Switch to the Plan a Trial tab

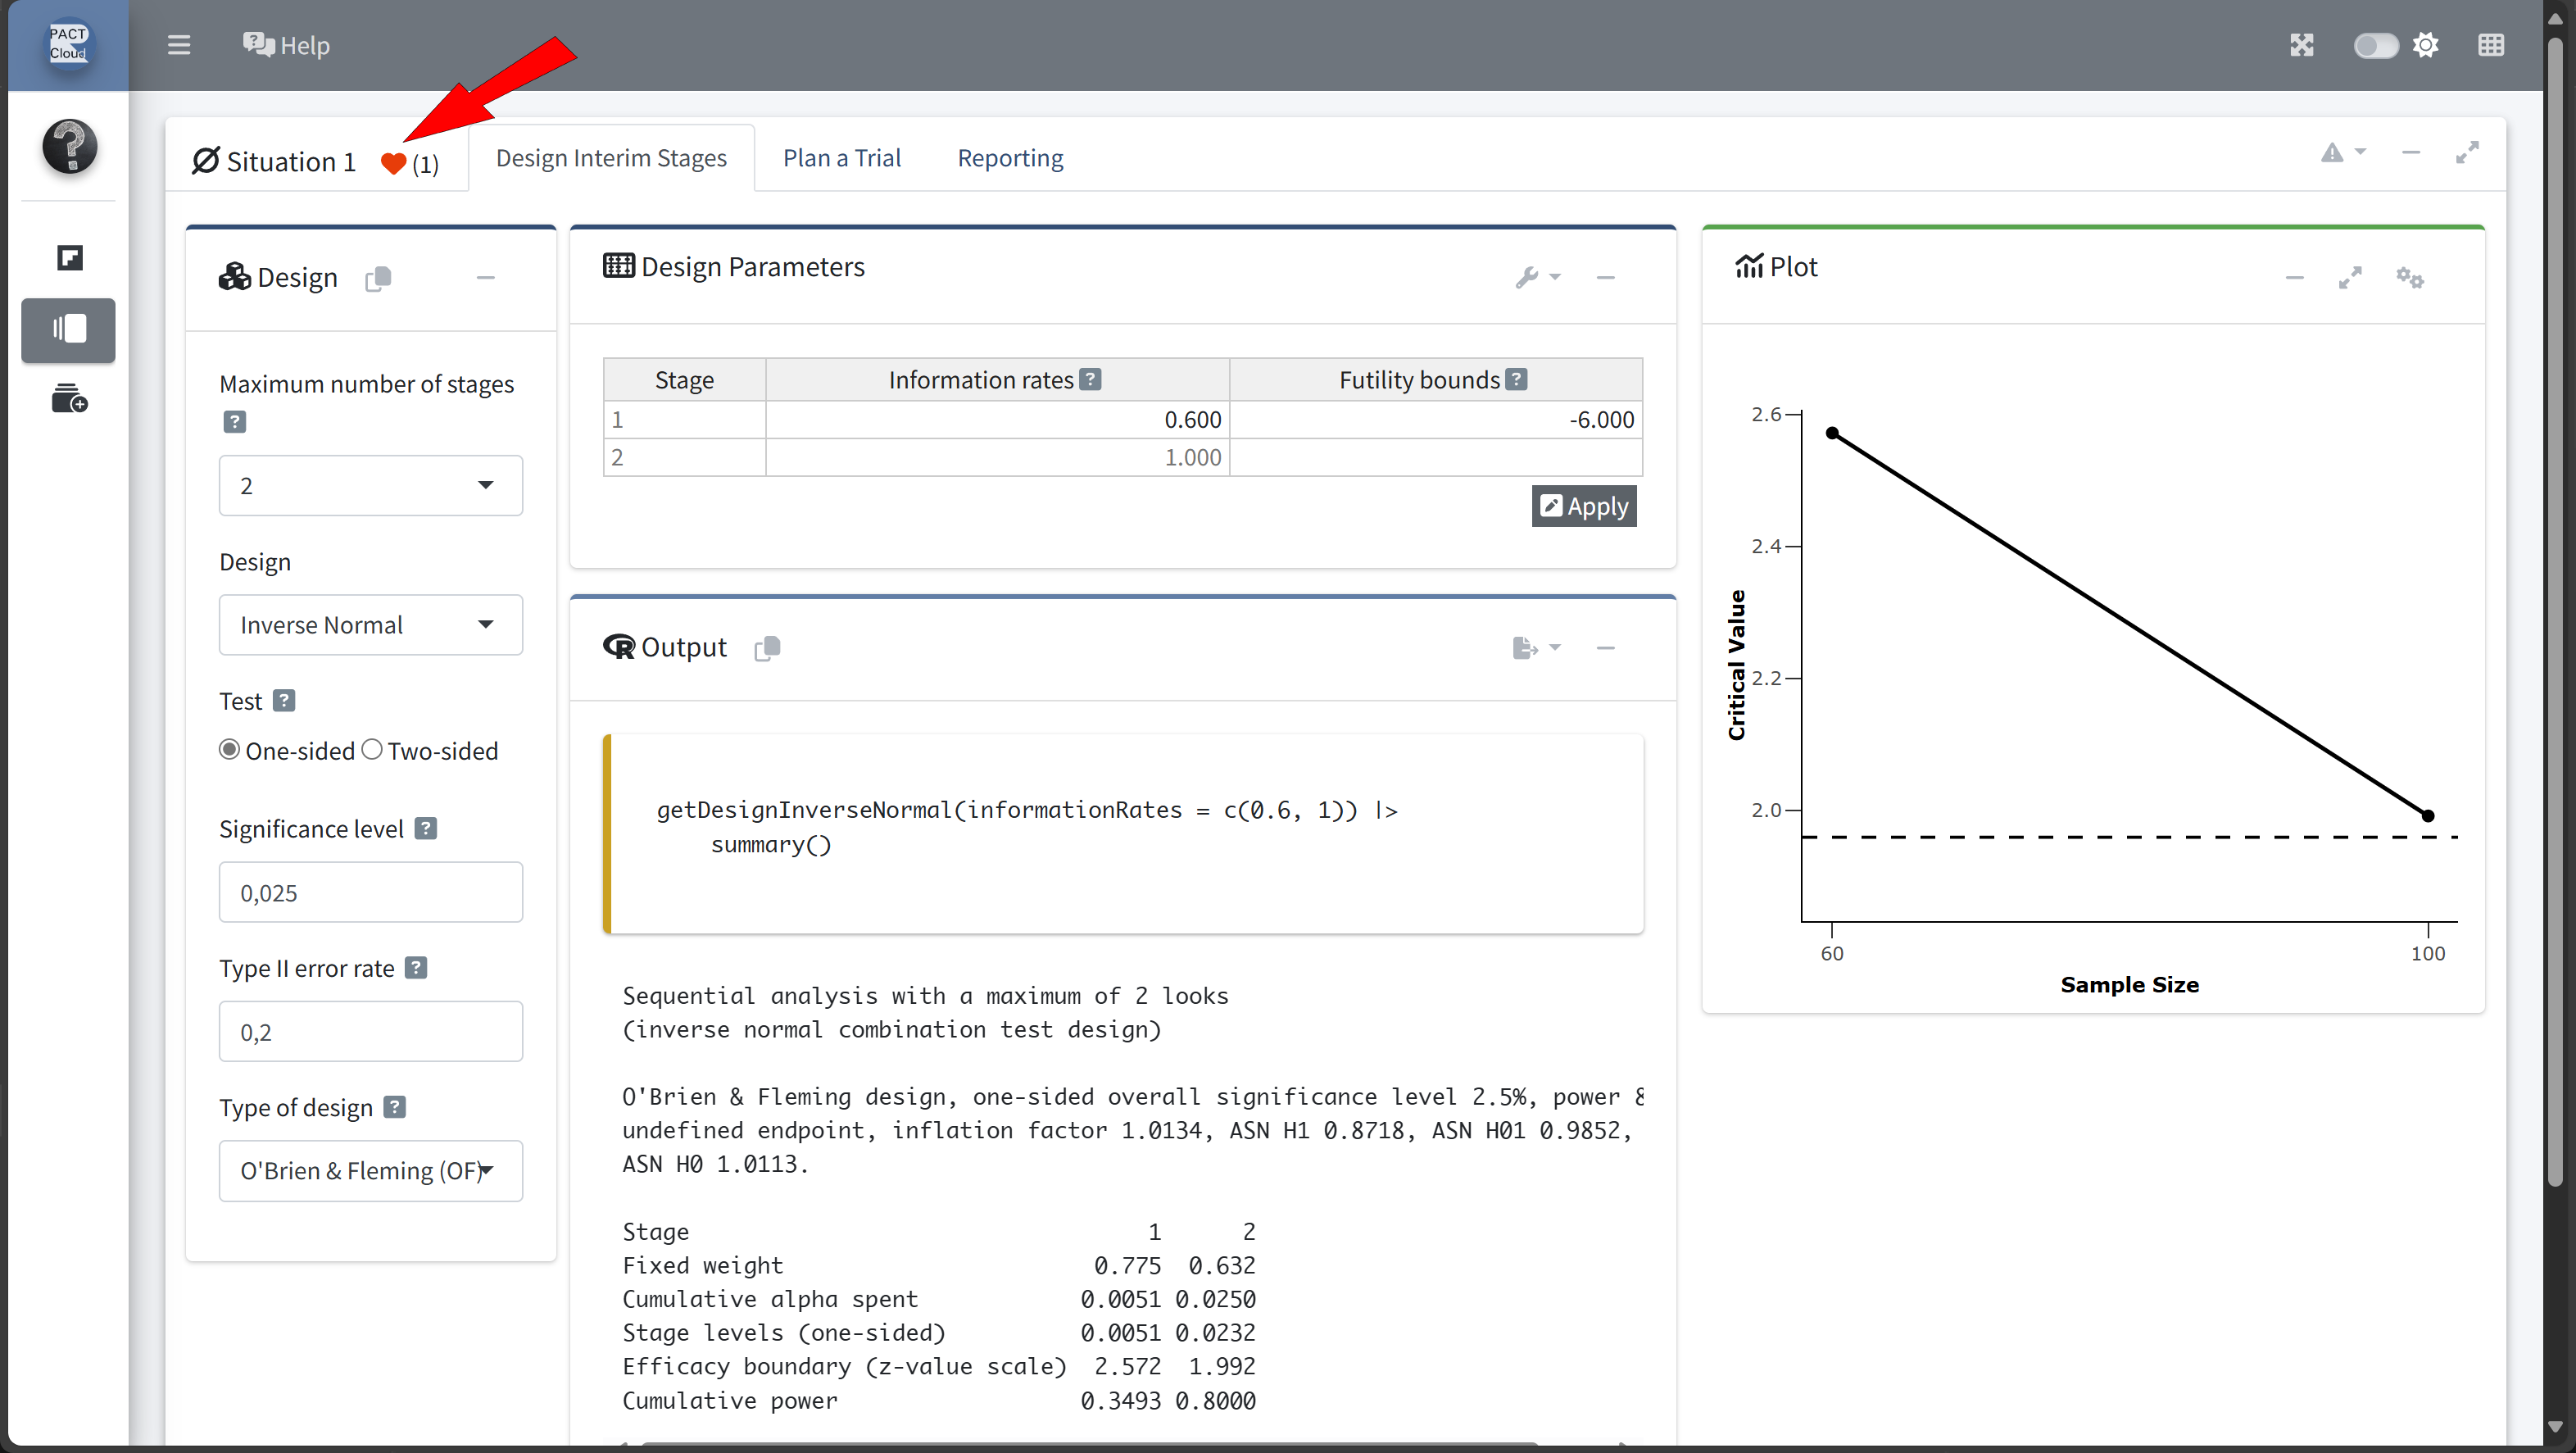(x=841, y=158)
